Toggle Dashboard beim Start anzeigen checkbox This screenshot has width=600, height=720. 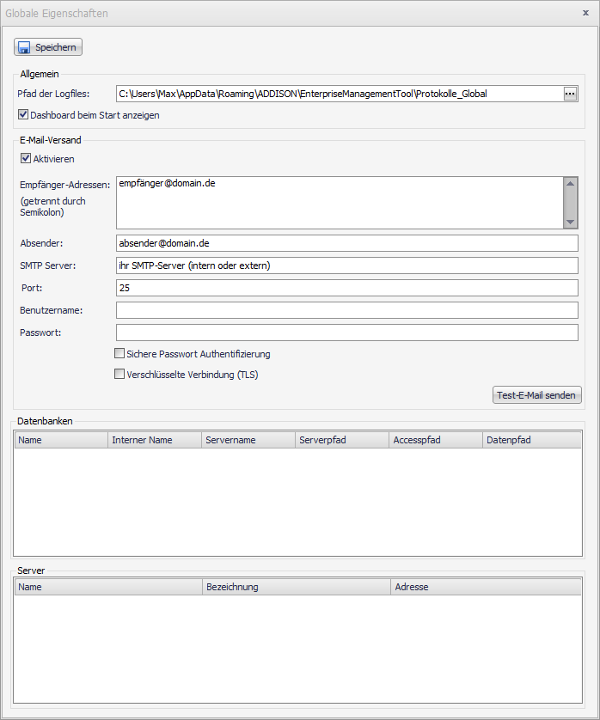23,114
